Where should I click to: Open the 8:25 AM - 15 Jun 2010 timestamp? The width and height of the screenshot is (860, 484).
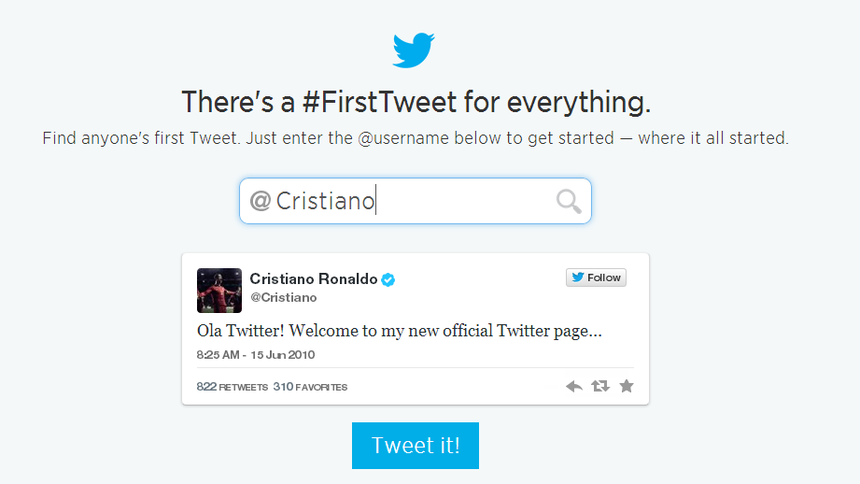coord(256,355)
